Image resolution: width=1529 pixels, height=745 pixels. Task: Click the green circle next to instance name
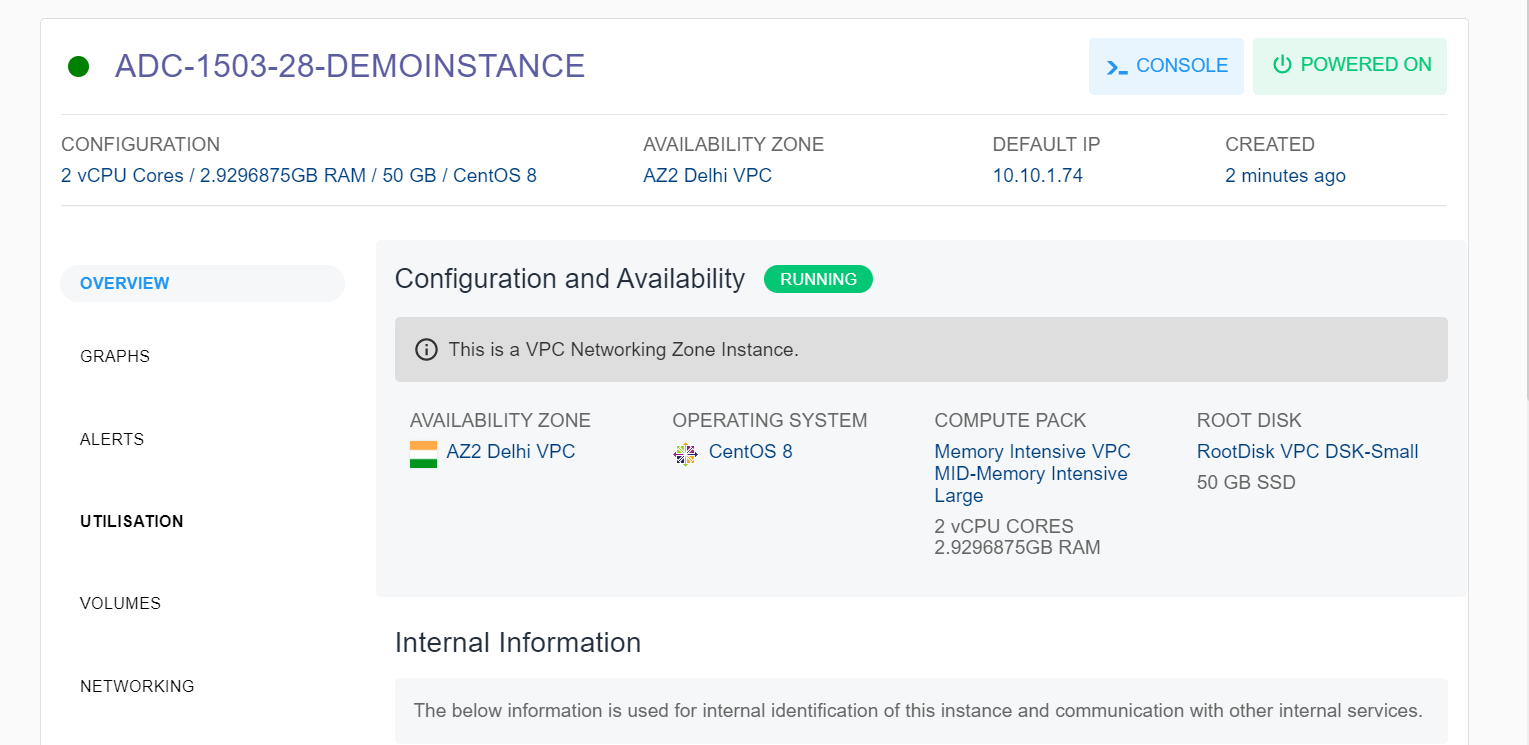click(78, 66)
